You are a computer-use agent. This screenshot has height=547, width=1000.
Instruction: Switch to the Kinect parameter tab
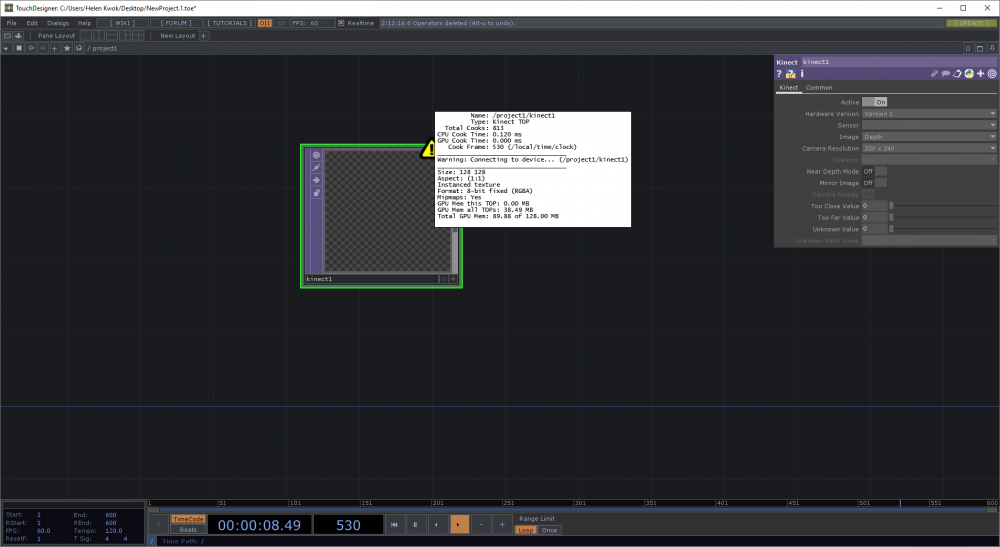pos(789,87)
